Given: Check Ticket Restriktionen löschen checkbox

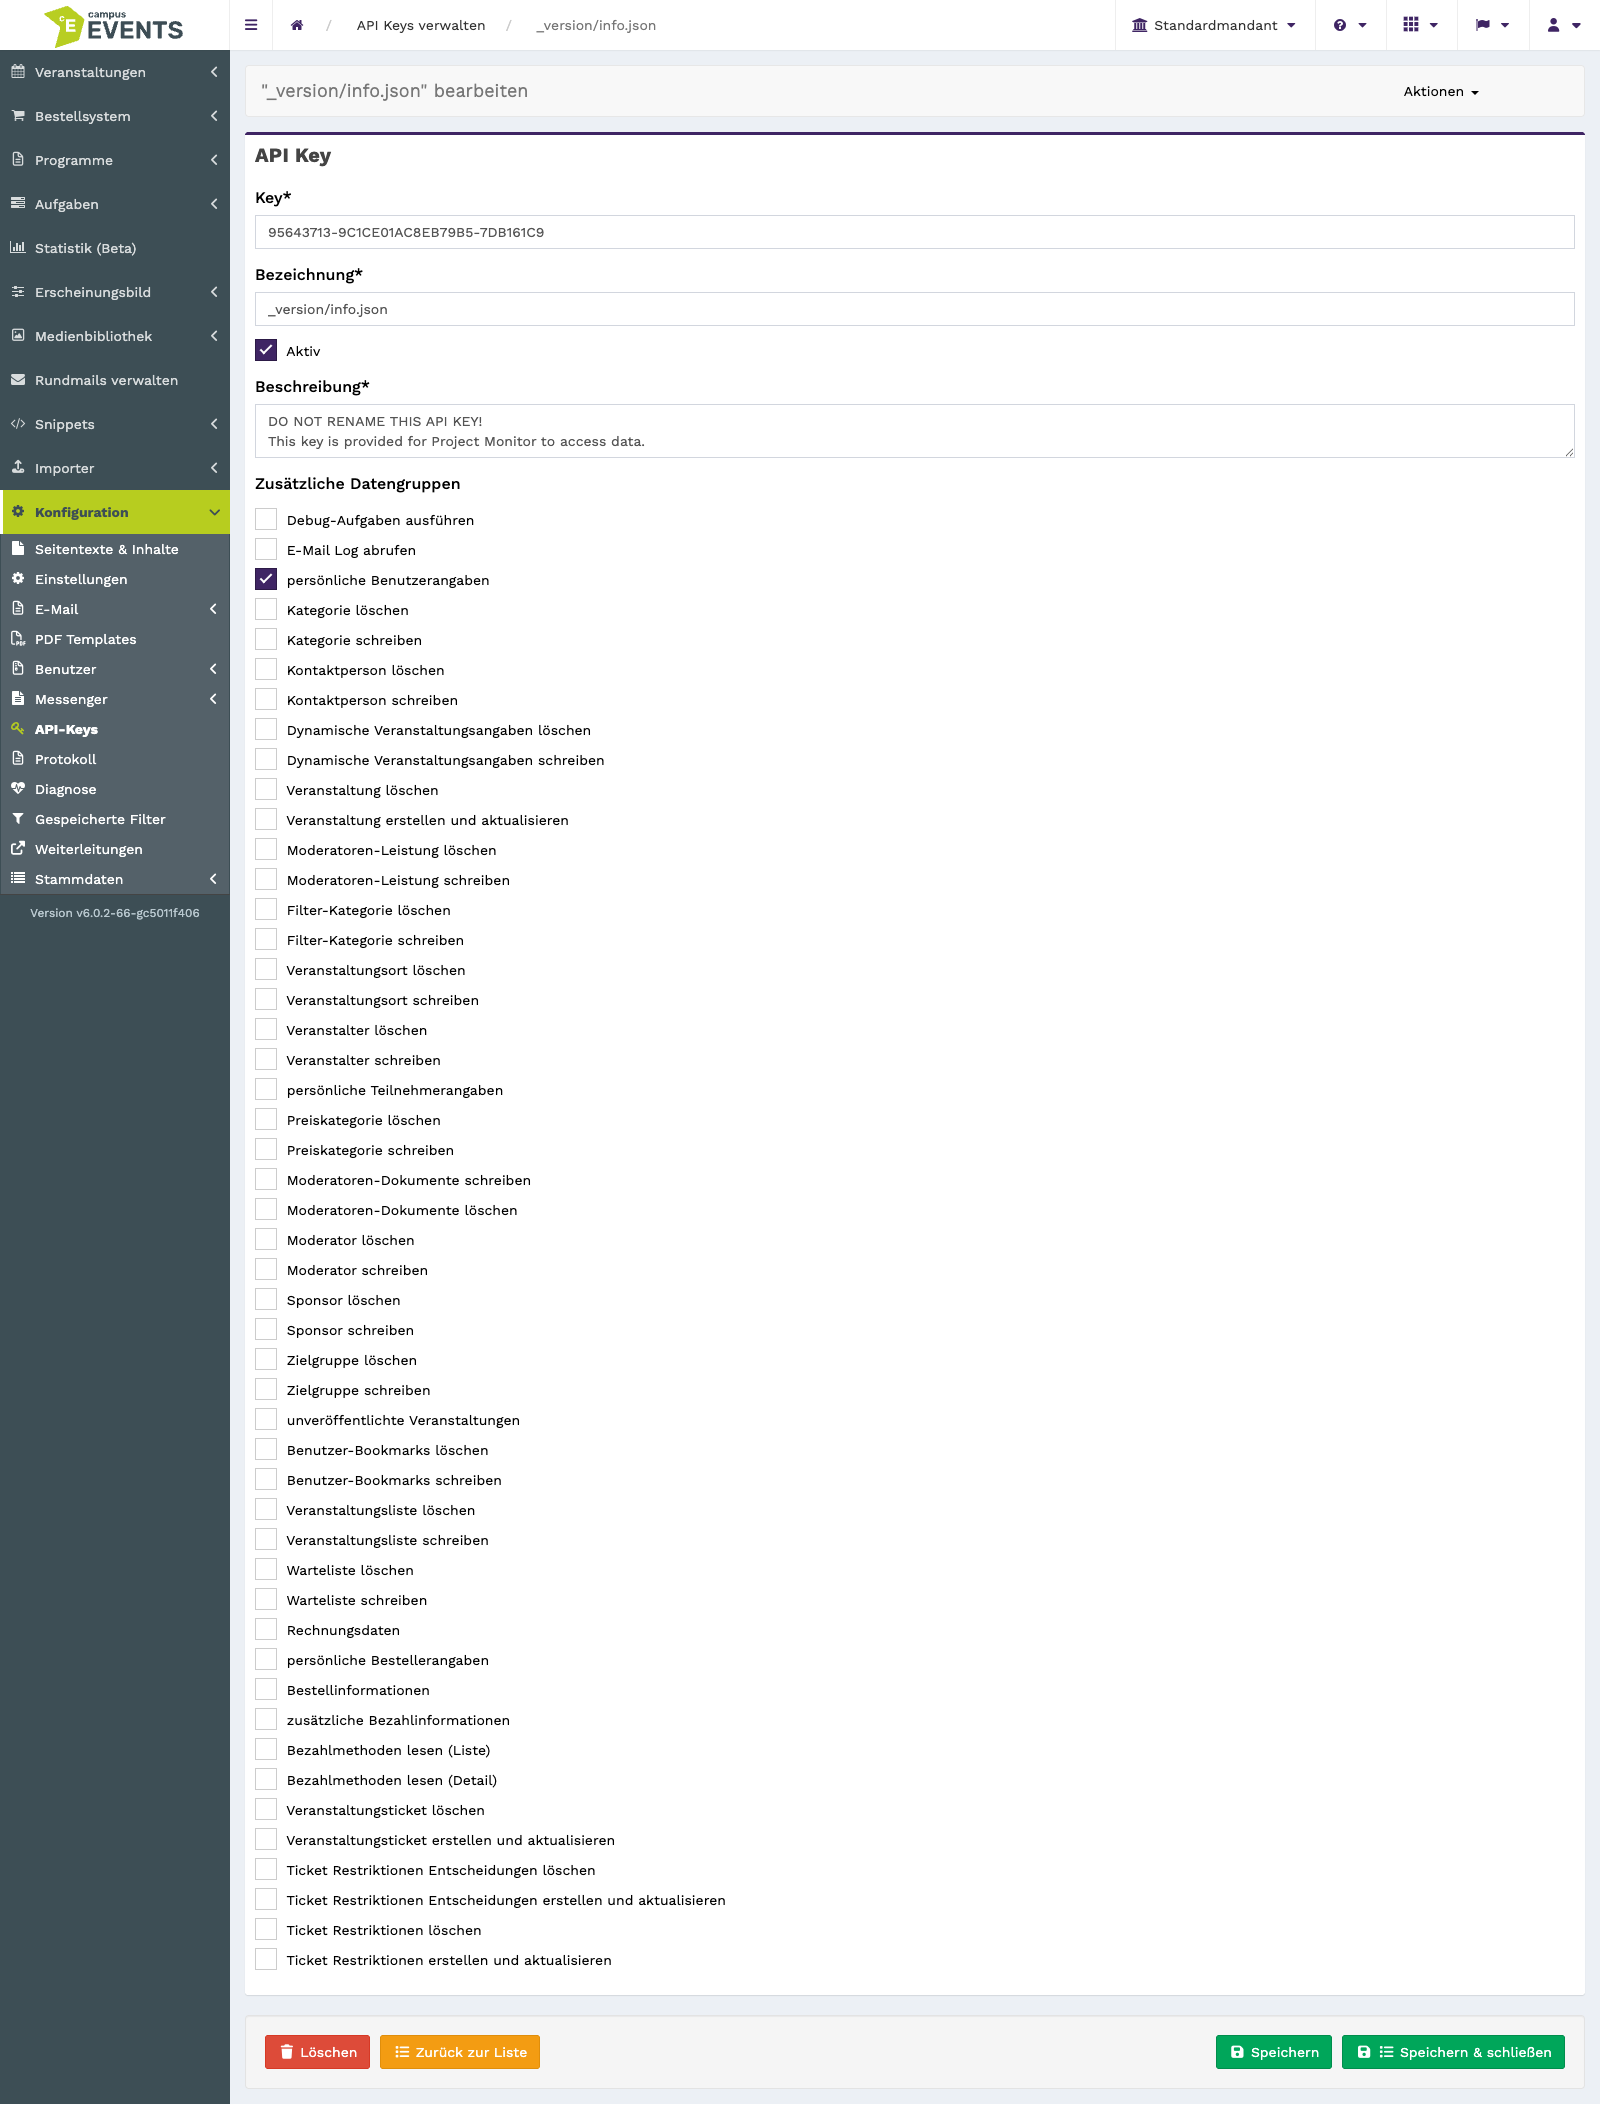Looking at the screenshot, I should click(x=266, y=1929).
